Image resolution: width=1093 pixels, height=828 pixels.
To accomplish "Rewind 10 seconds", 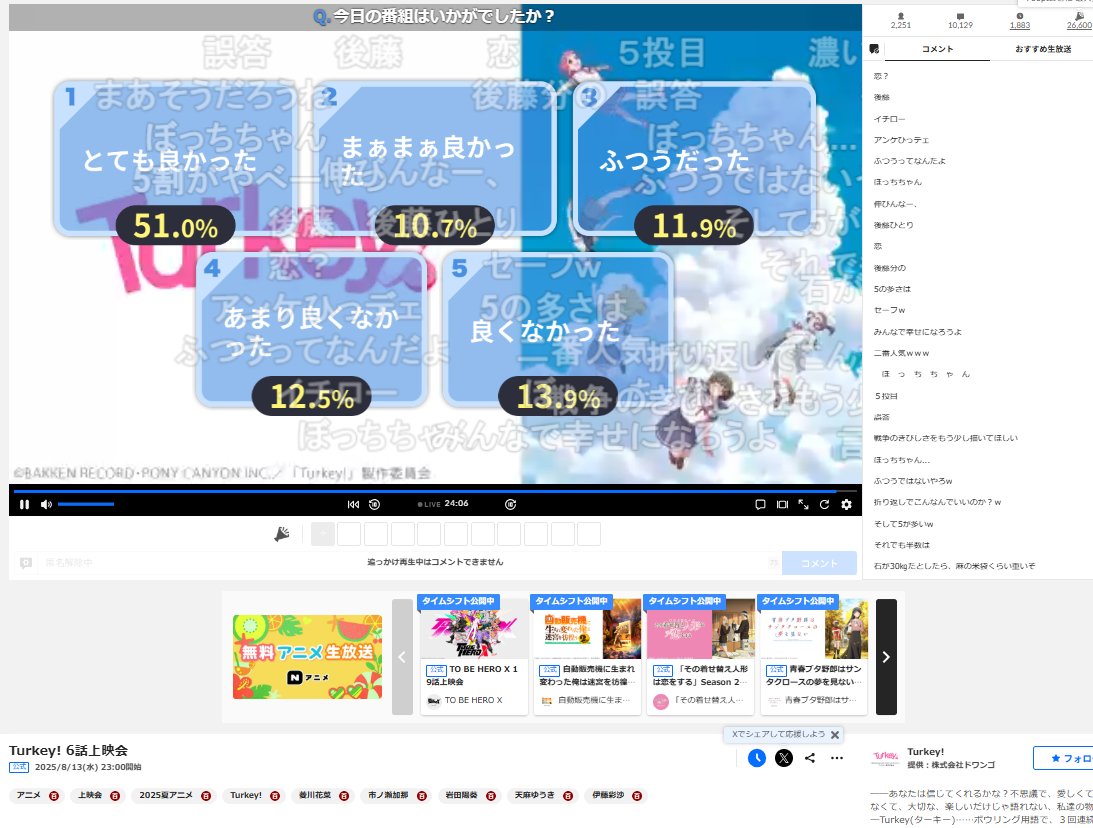I will click(x=374, y=505).
